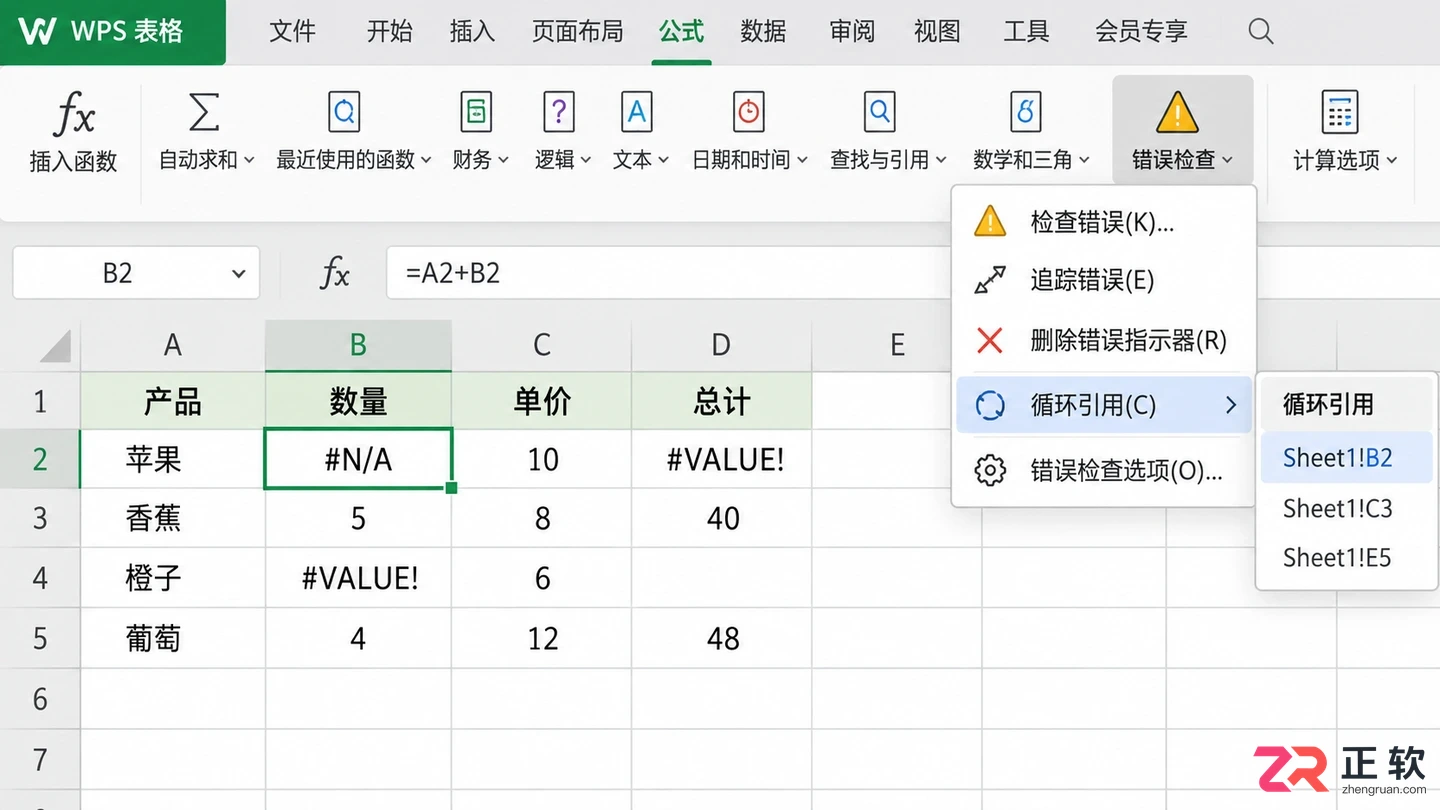
Task: Click the 葡萄 cell
Action: coord(173,638)
